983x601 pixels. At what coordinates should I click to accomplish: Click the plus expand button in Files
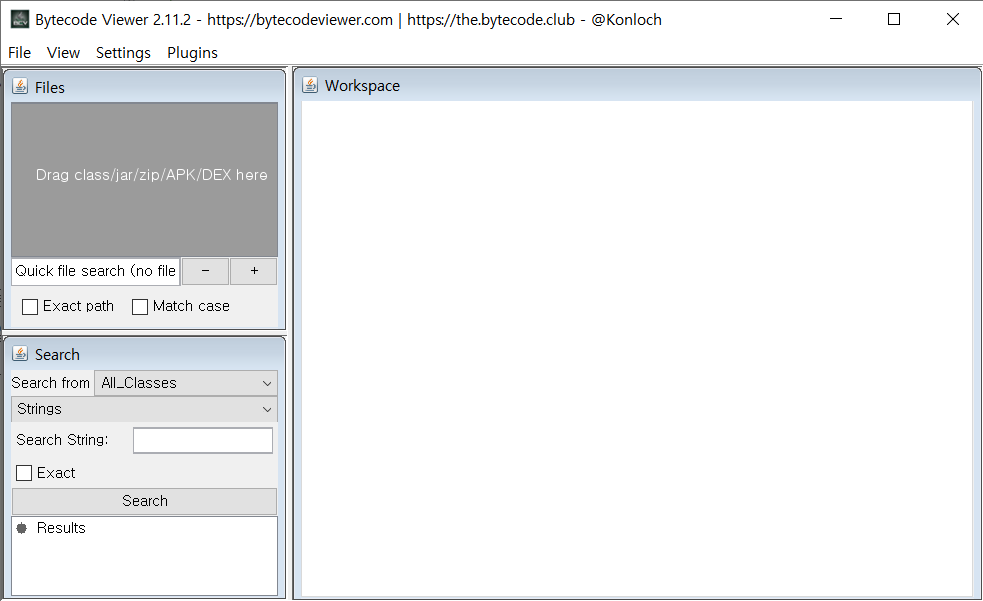pyautogui.click(x=253, y=271)
